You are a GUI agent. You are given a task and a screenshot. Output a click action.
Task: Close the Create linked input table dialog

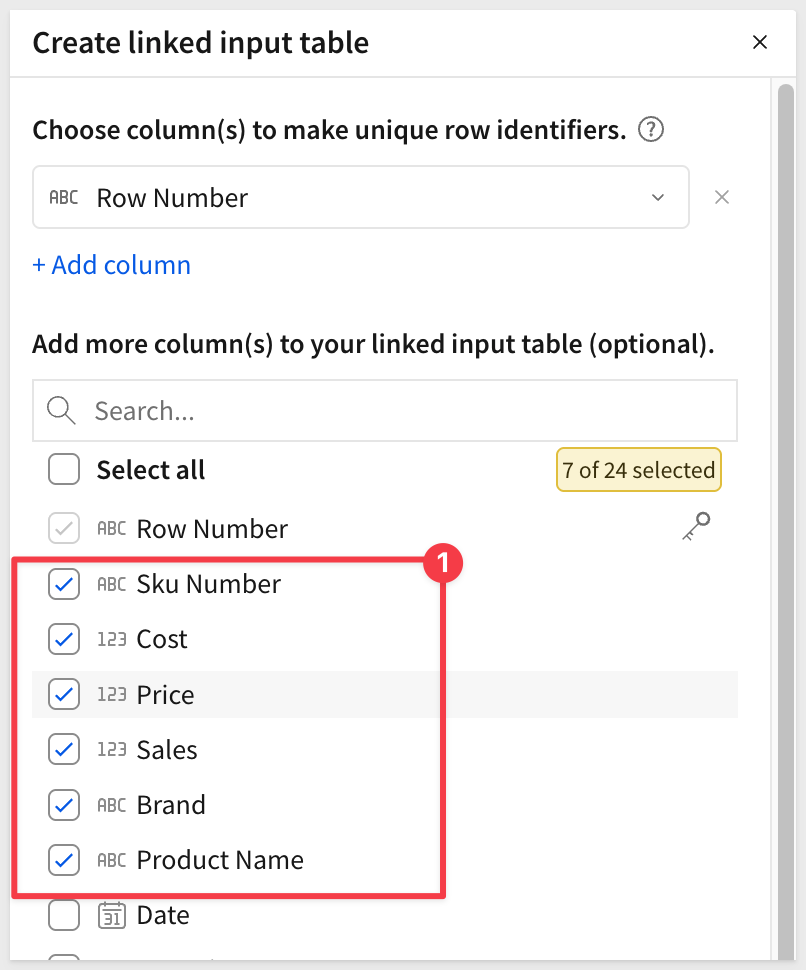click(x=760, y=42)
